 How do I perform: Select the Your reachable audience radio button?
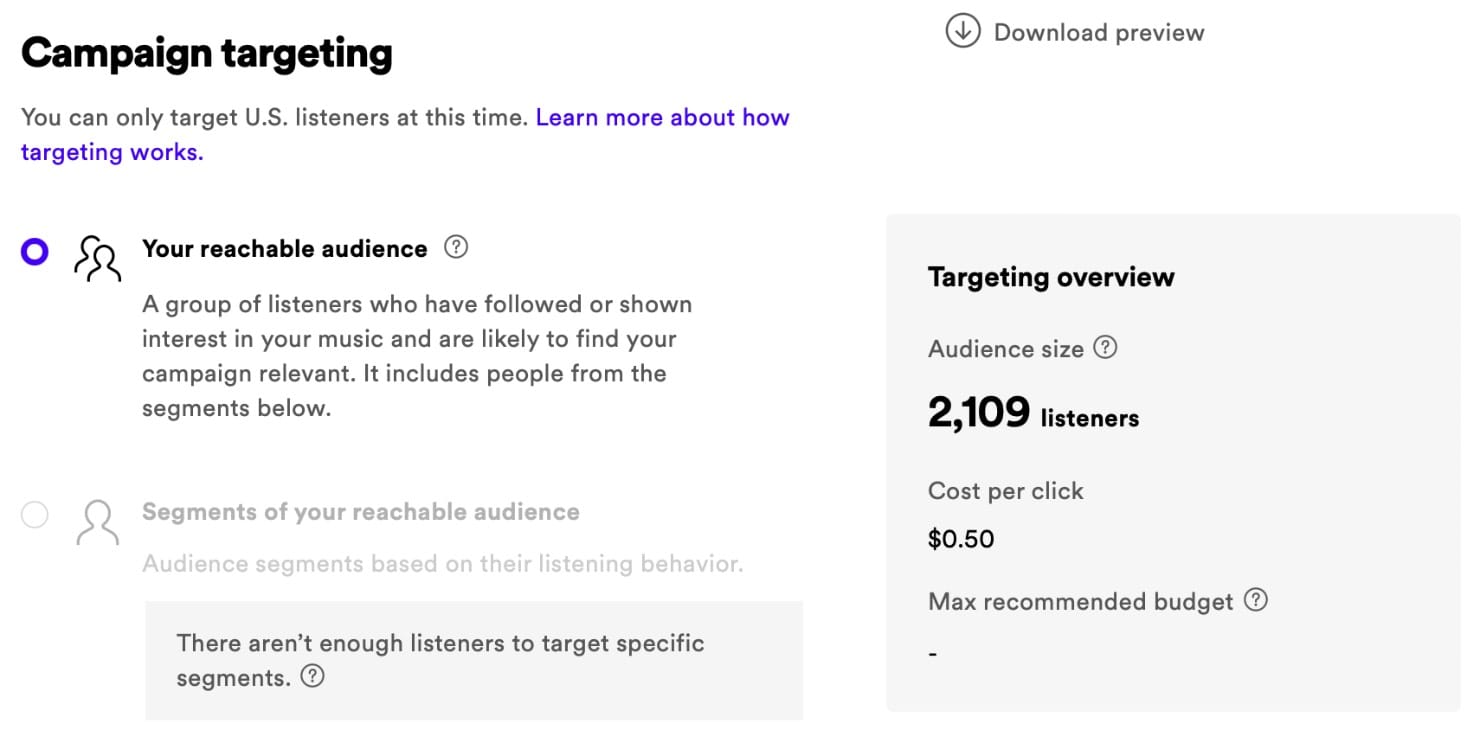[35, 251]
